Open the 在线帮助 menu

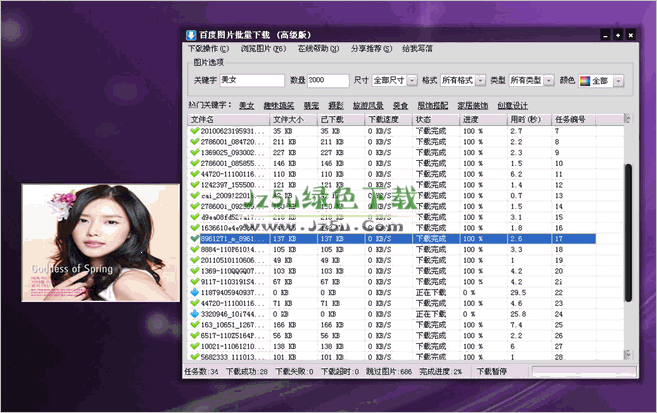click(318, 49)
